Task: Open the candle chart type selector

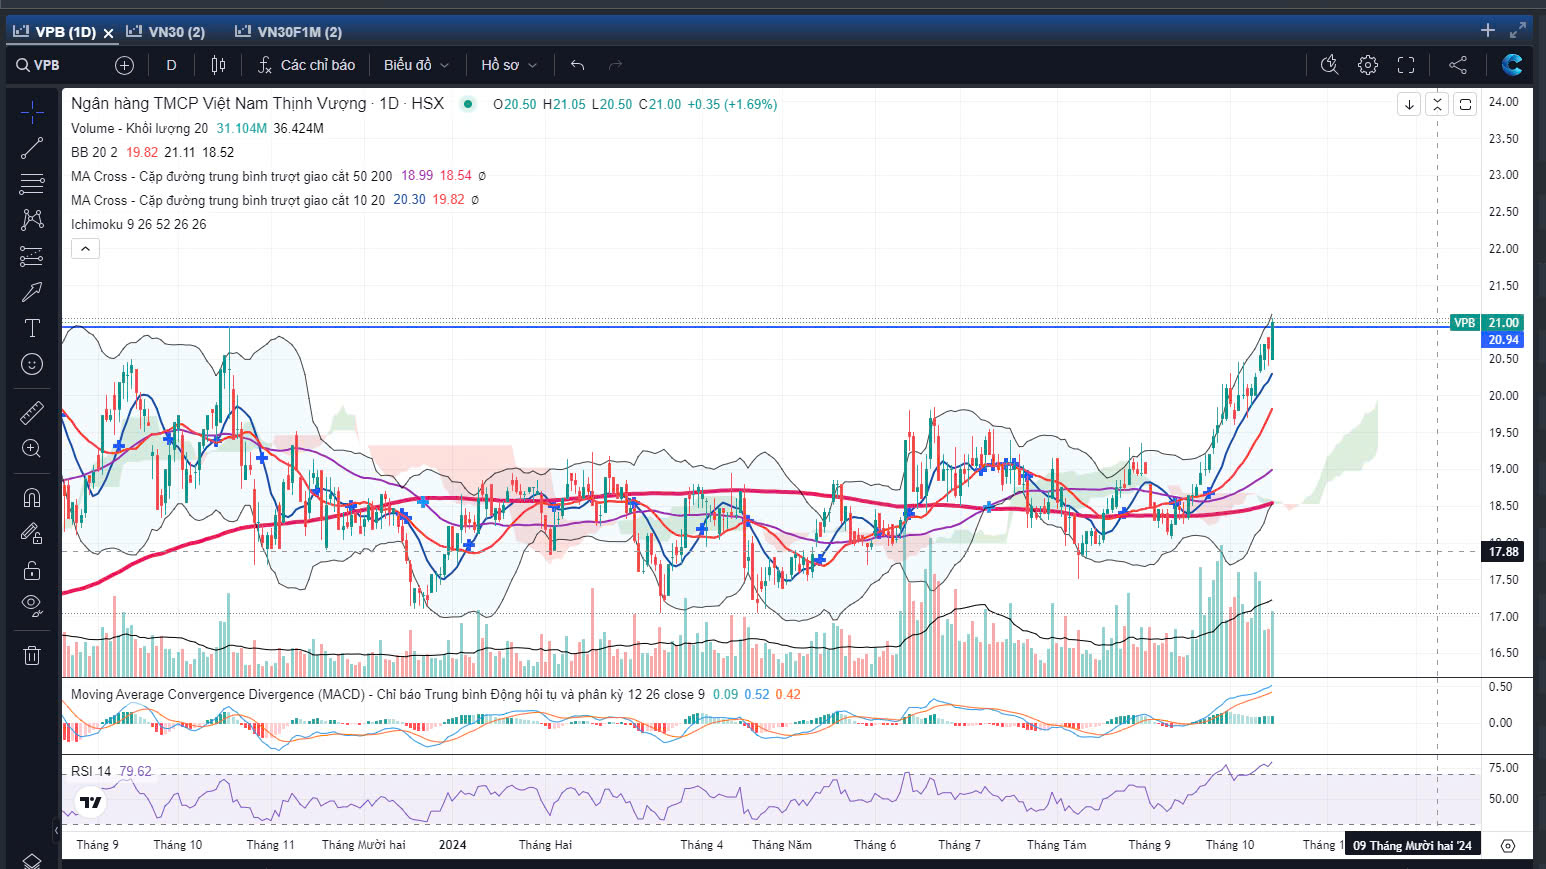Action: [x=218, y=65]
